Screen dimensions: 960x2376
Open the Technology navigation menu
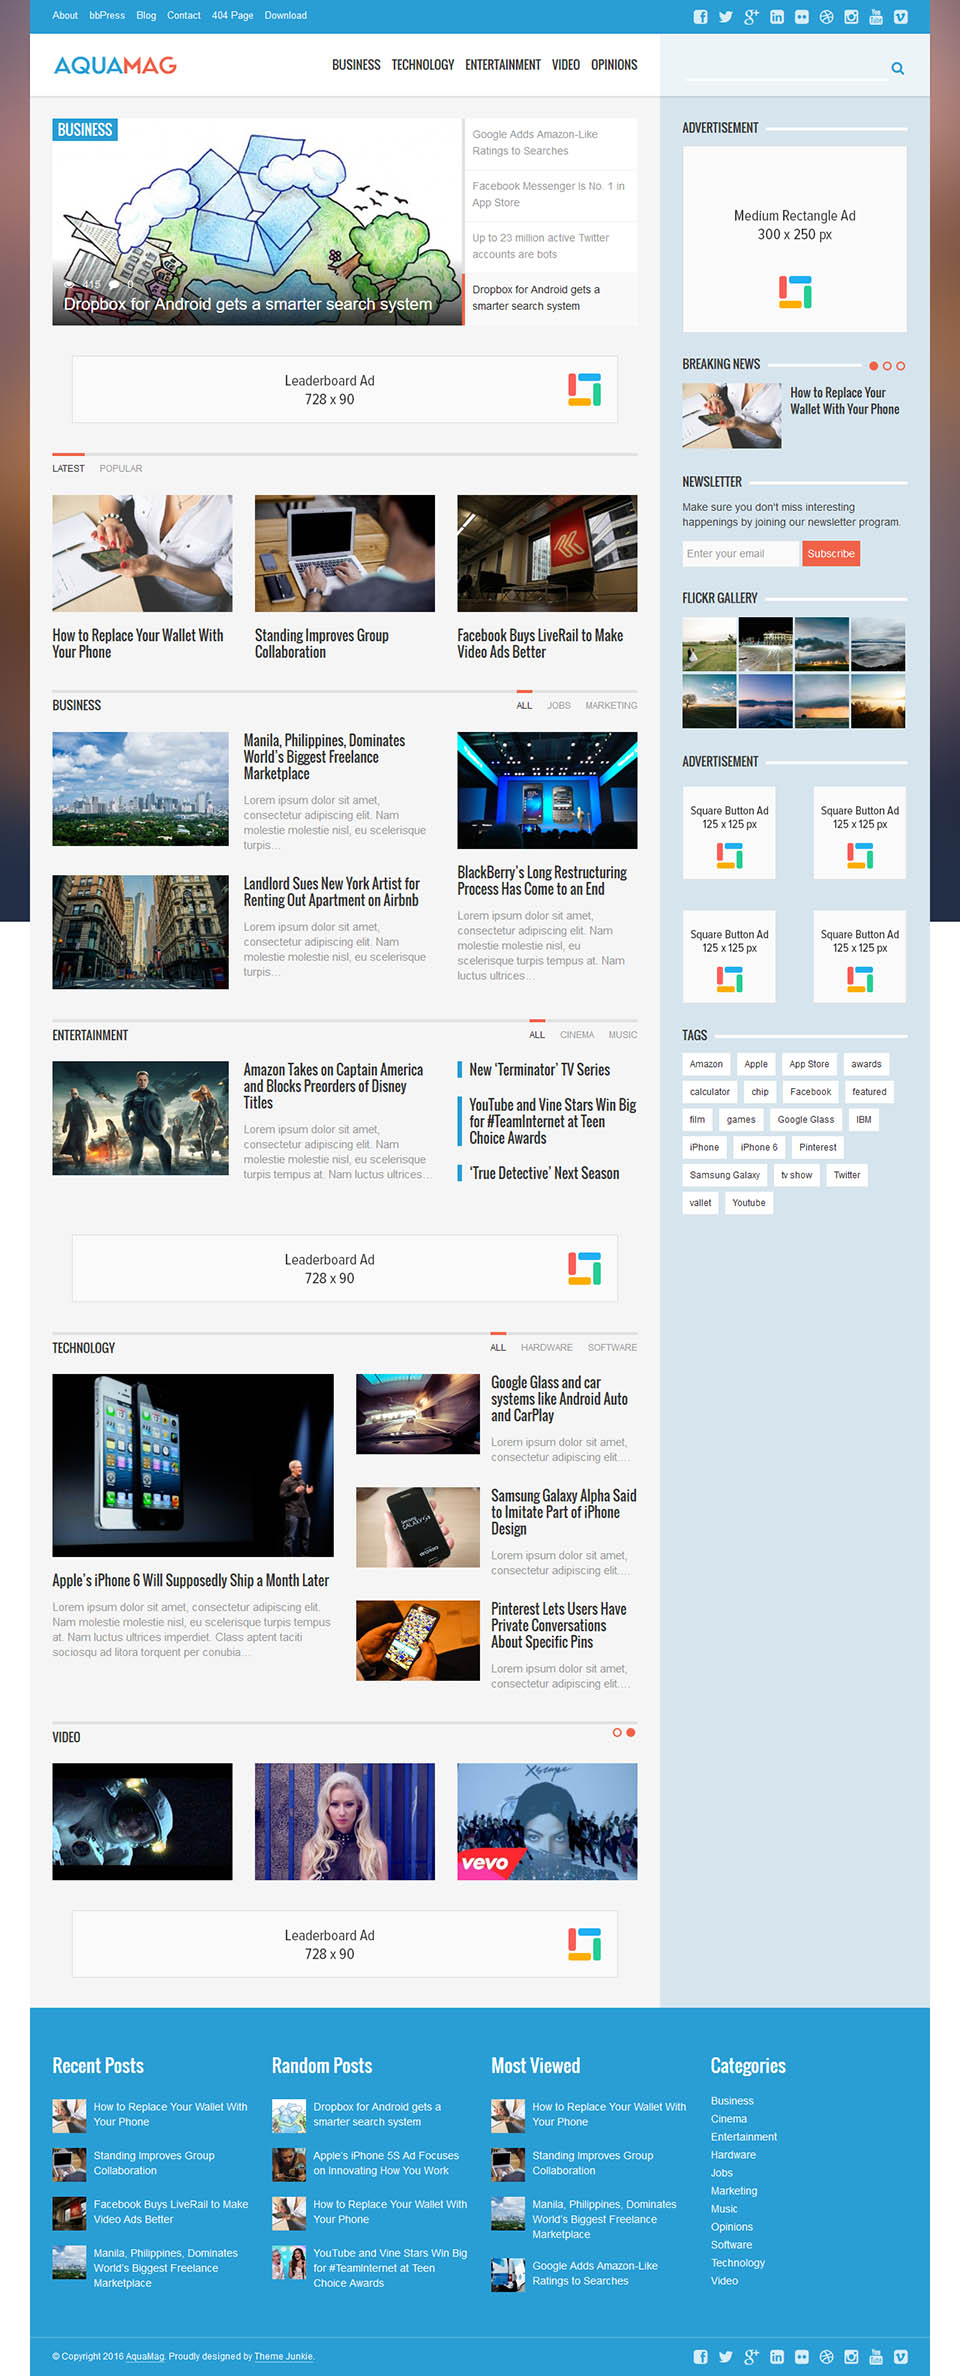pos(422,65)
